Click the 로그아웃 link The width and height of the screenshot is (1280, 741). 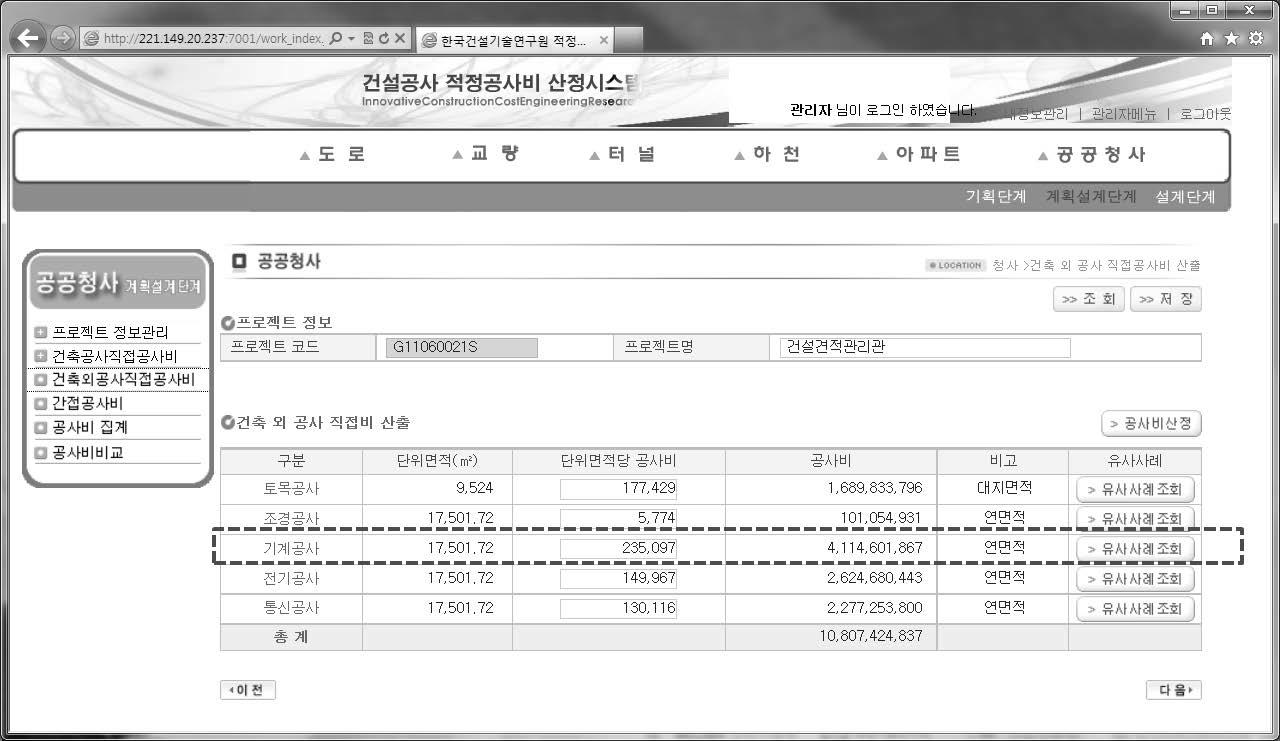[1205, 114]
